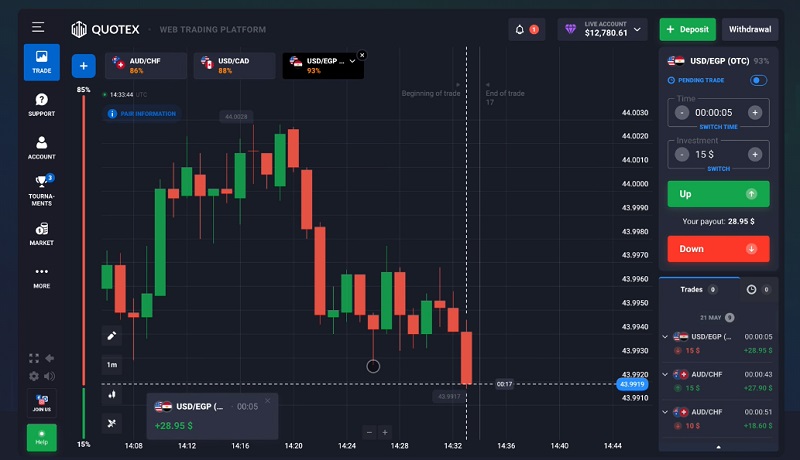Click the Join Us icon
This screenshot has height=460, width=800.
[42, 403]
